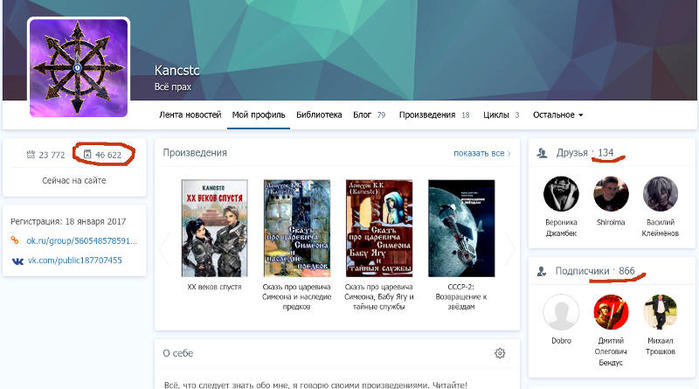
Task: Open the Симеона и наследие предков cover
Action: tap(297, 228)
